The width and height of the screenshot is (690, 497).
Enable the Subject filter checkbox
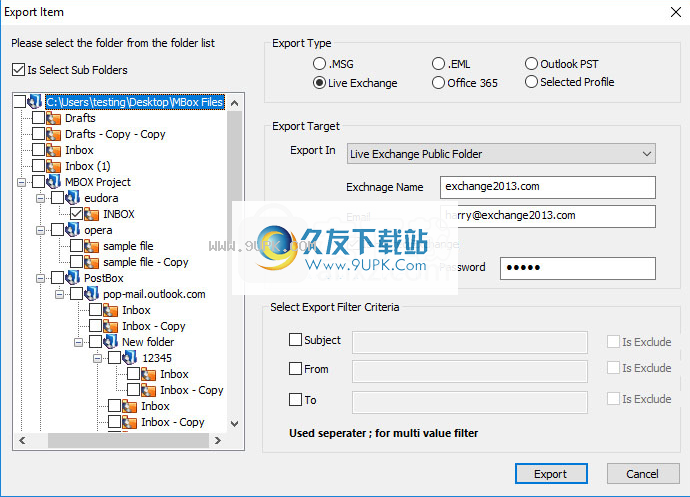(295, 339)
